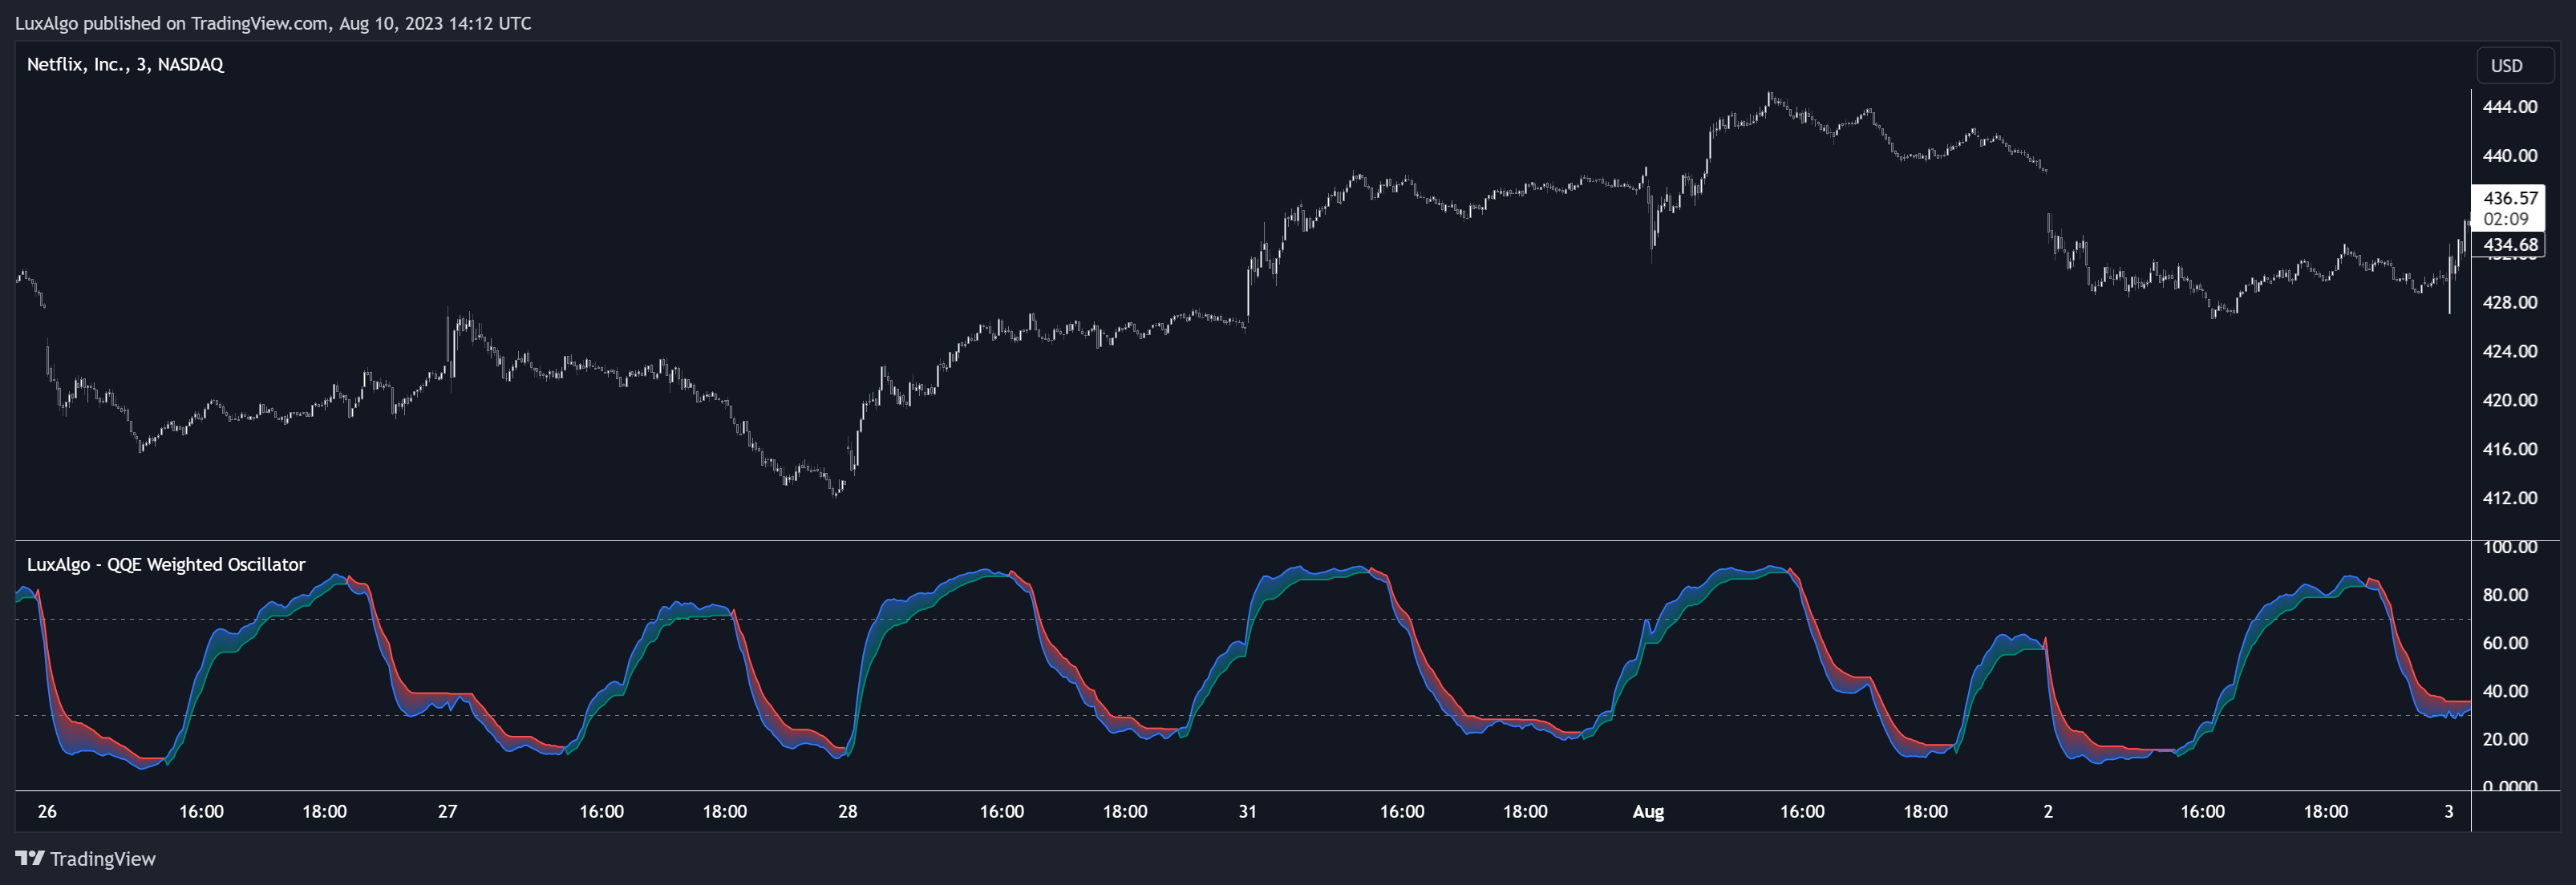Screen dimensions: 2576x885
Task: Click the 31 date marker on time axis
Action: pos(1247,811)
